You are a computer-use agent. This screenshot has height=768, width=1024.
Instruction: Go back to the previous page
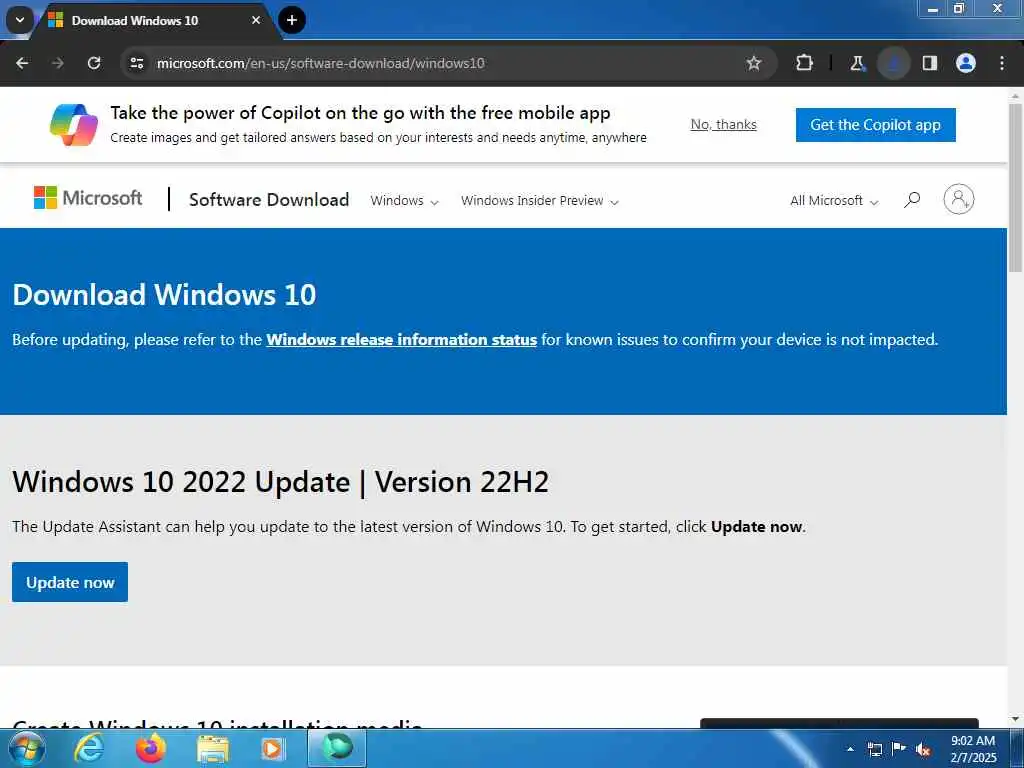tap(22, 63)
